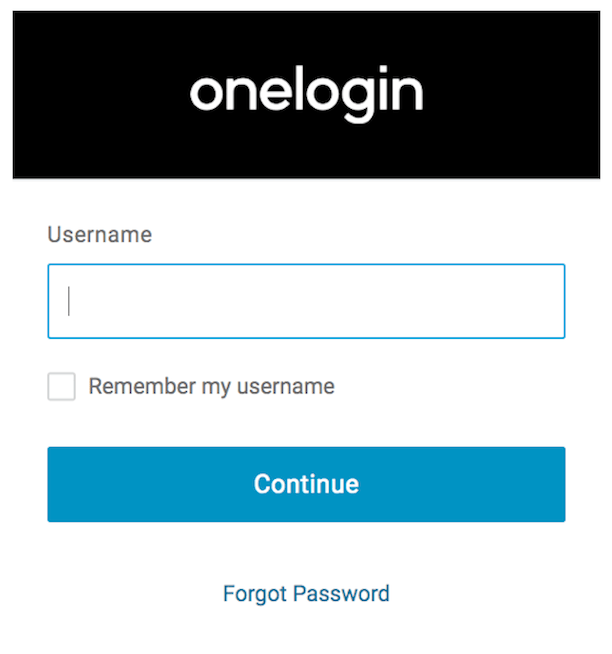This screenshot has width=612, height=654.
Task: Submit the form using Continue
Action: pyautogui.click(x=306, y=484)
